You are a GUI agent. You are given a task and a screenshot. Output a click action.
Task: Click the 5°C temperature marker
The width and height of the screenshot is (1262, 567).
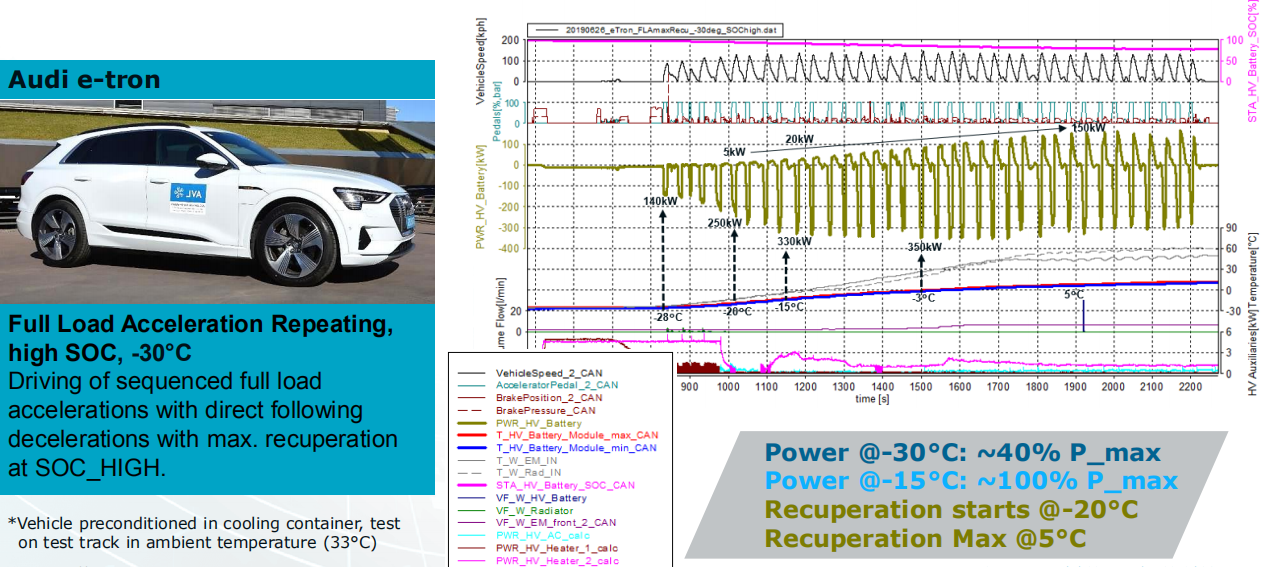tap(1073, 295)
